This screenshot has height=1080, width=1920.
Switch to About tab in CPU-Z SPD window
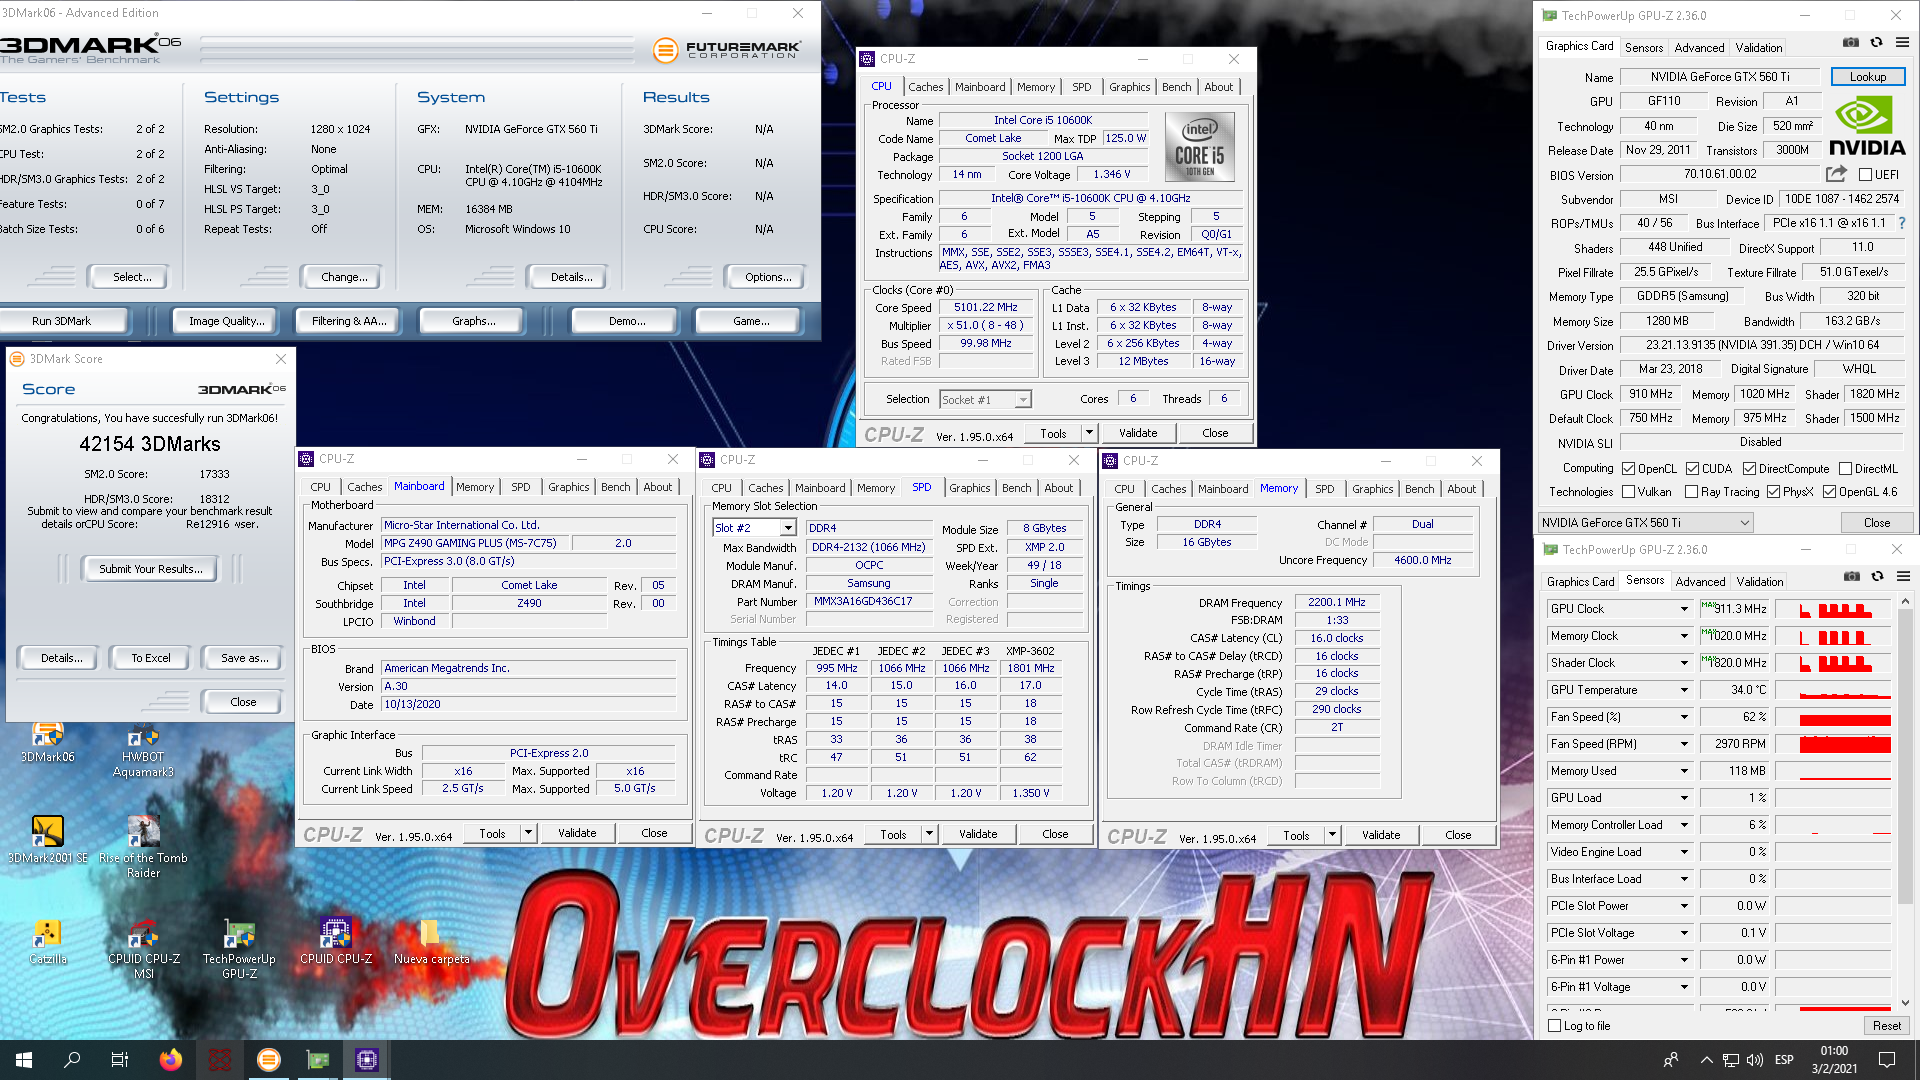coord(1058,488)
